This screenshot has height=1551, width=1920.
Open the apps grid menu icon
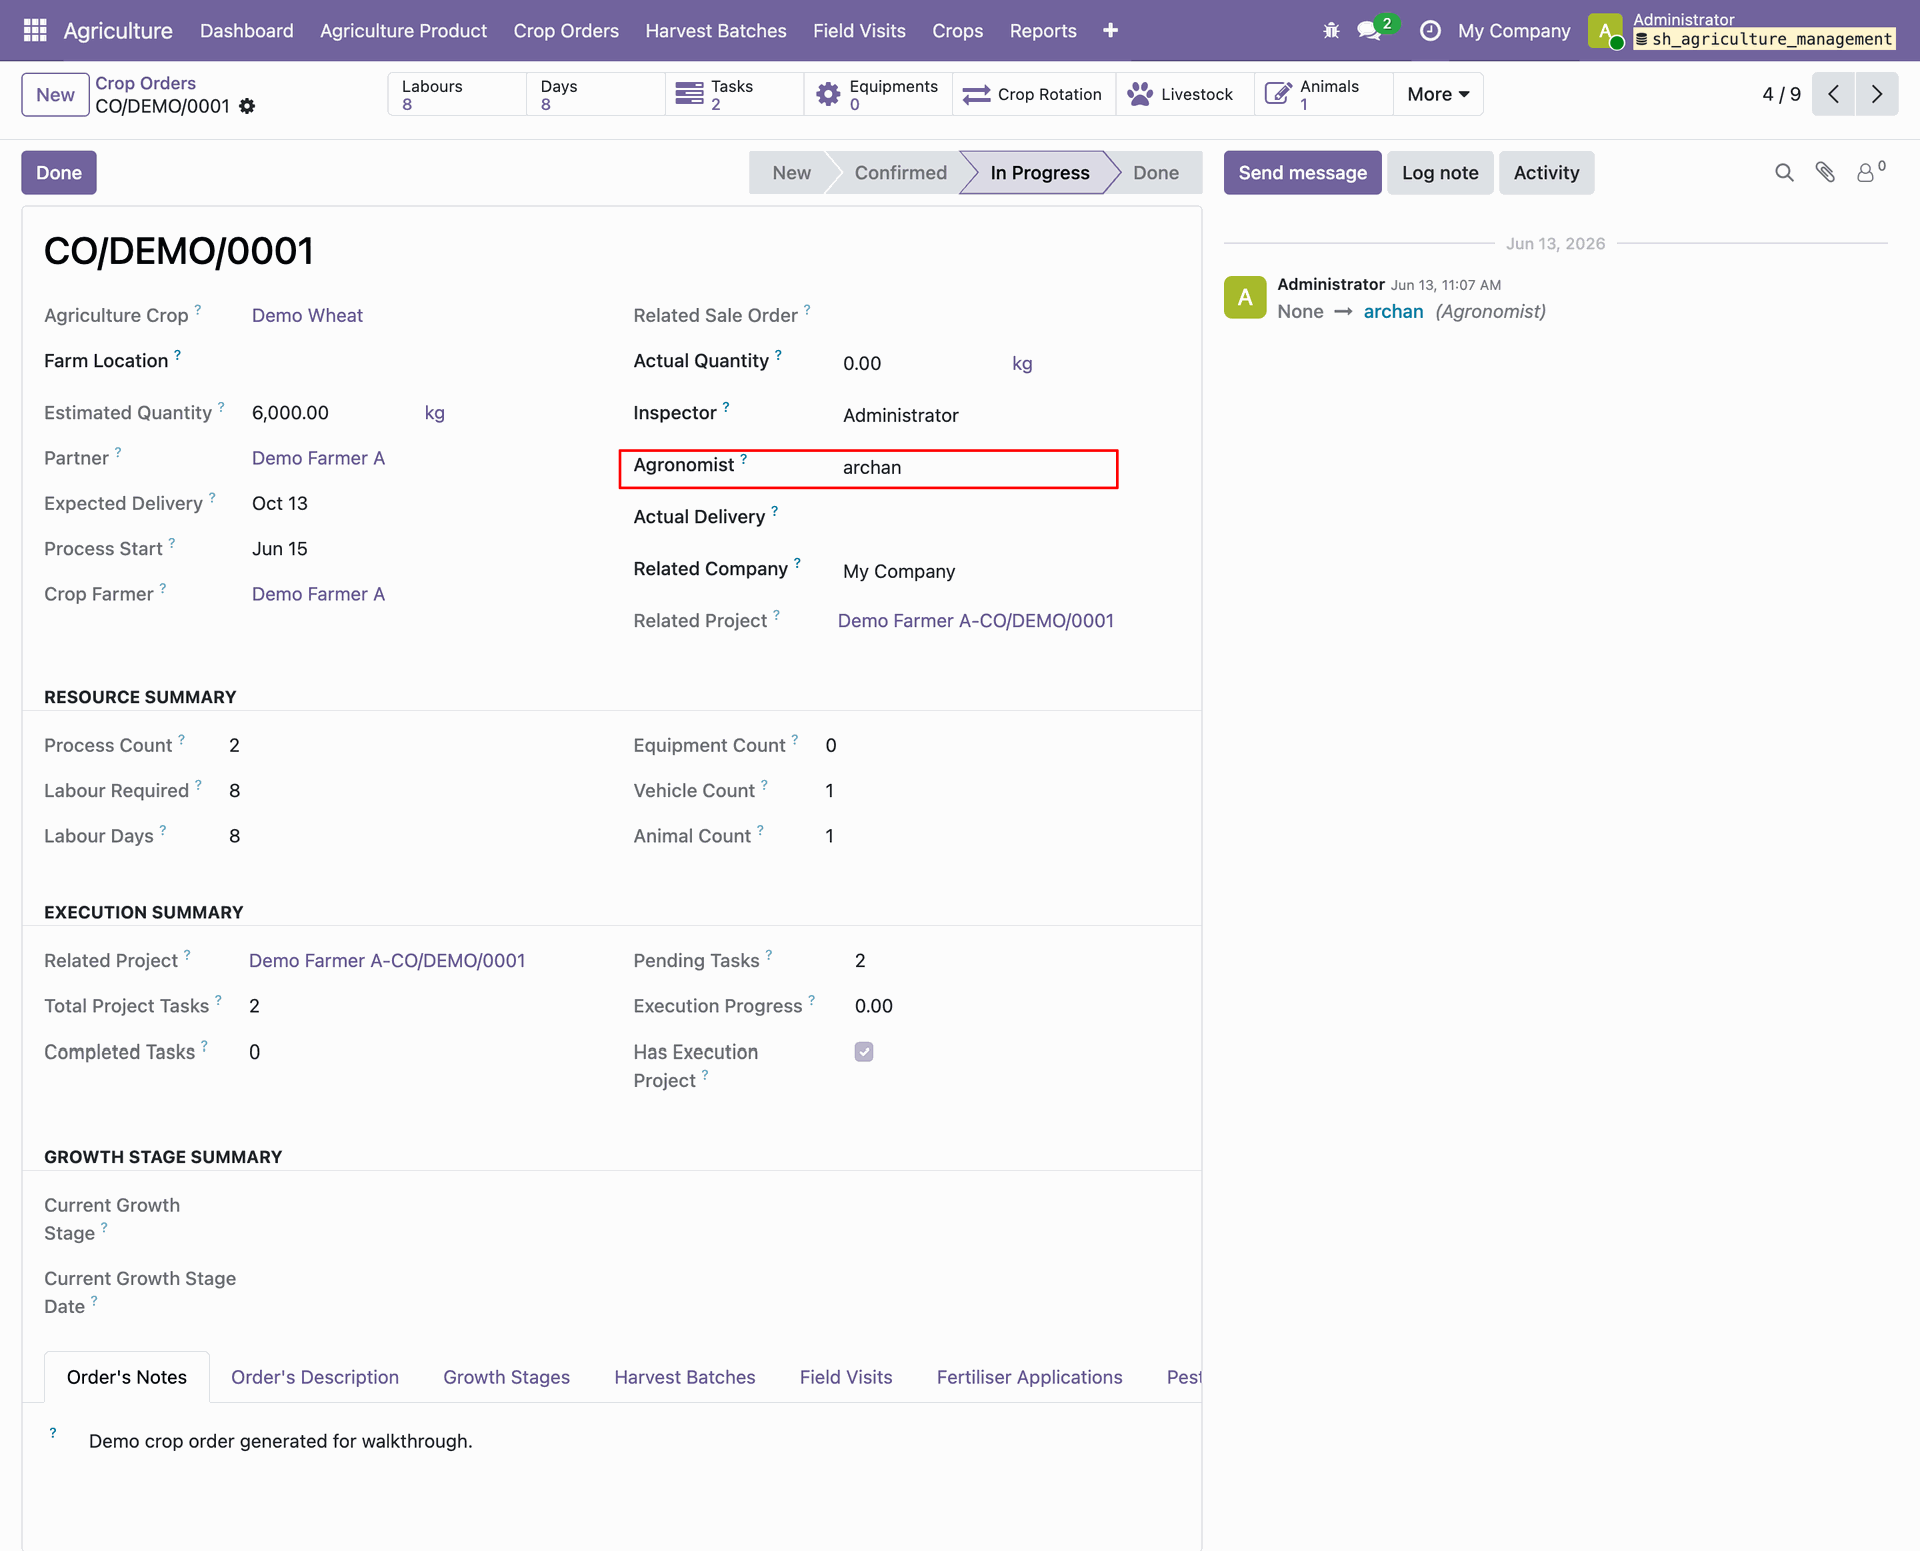35,30
